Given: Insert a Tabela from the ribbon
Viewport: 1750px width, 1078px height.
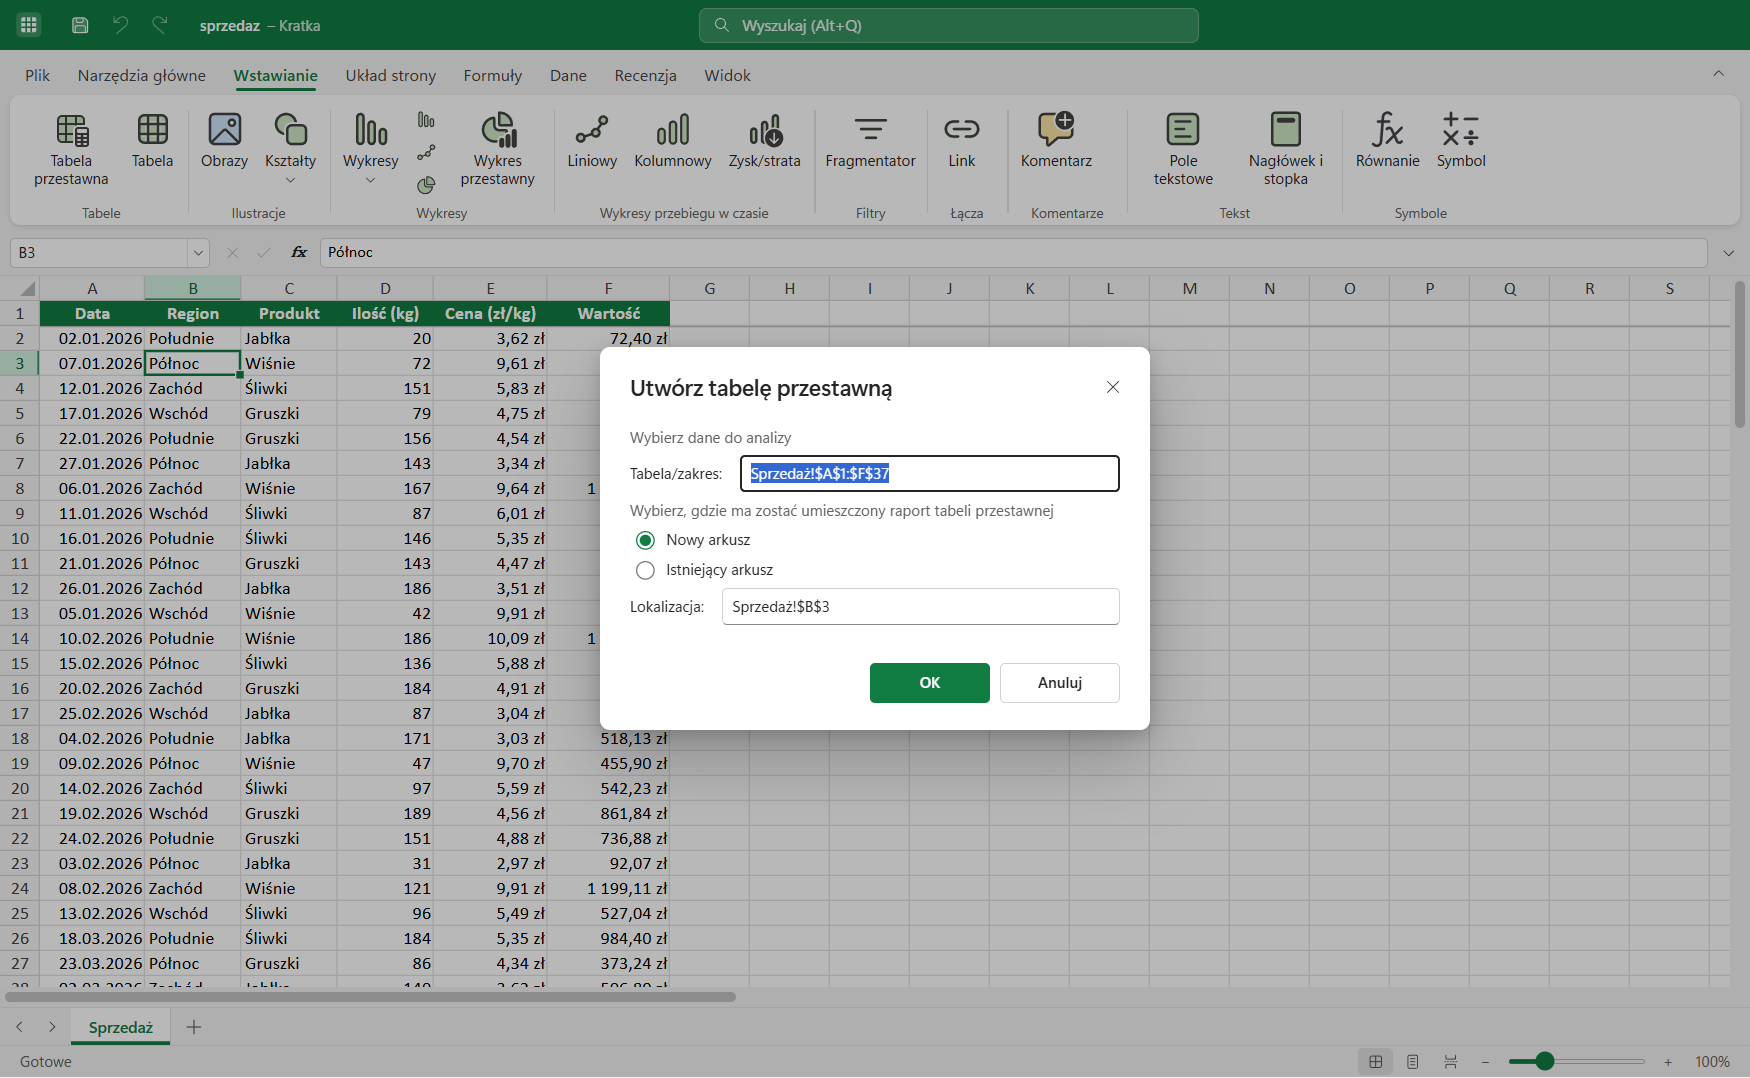Looking at the screenshot, I should pyautogui.click(x=152, y=141).
